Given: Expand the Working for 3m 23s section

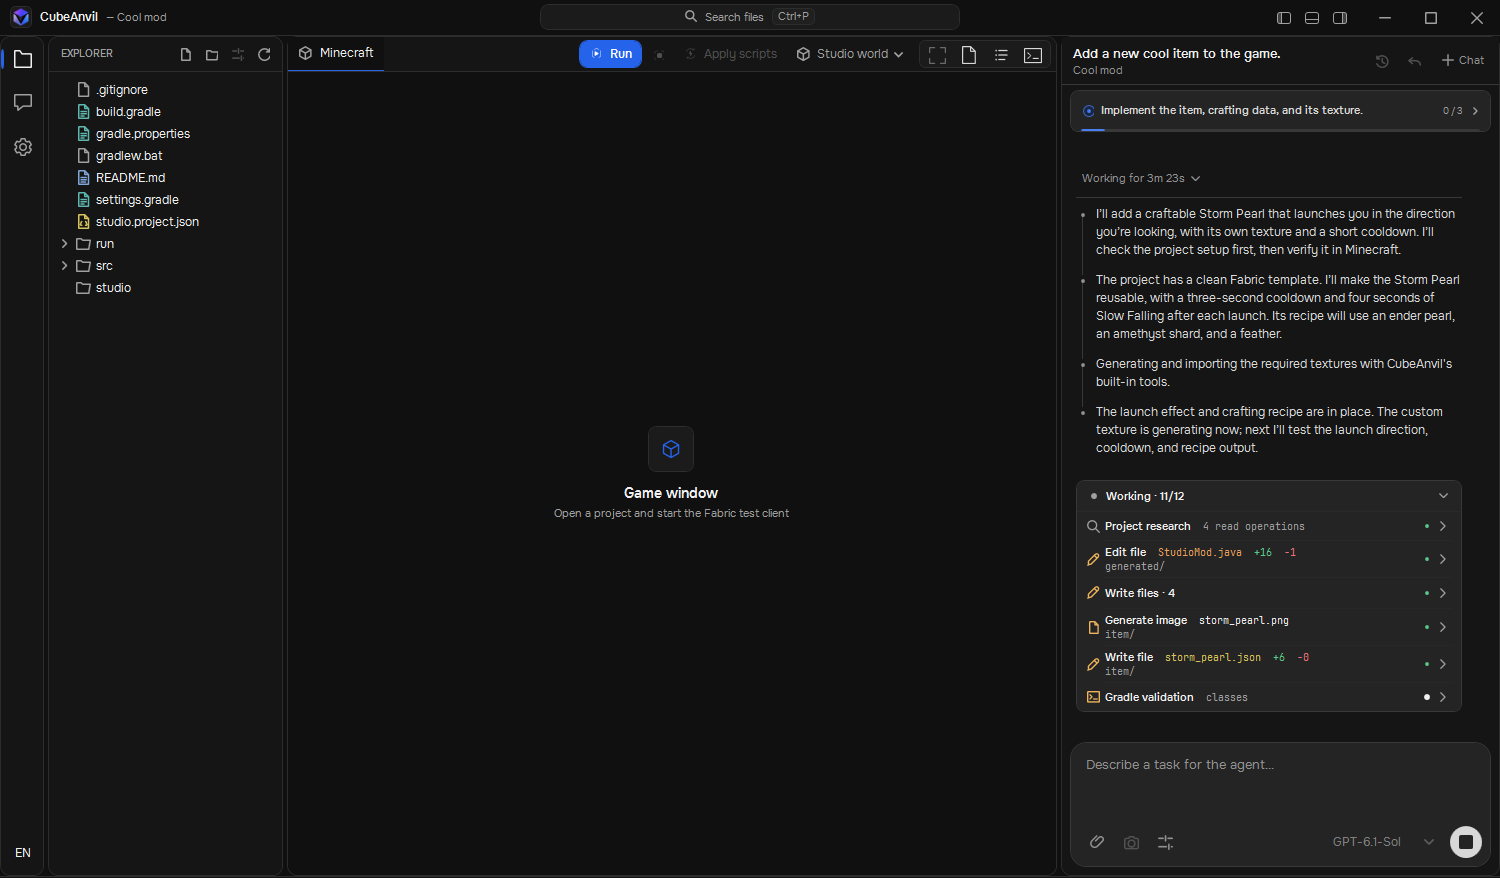Looking at the screenshot, I should [x=1141, y=178].
